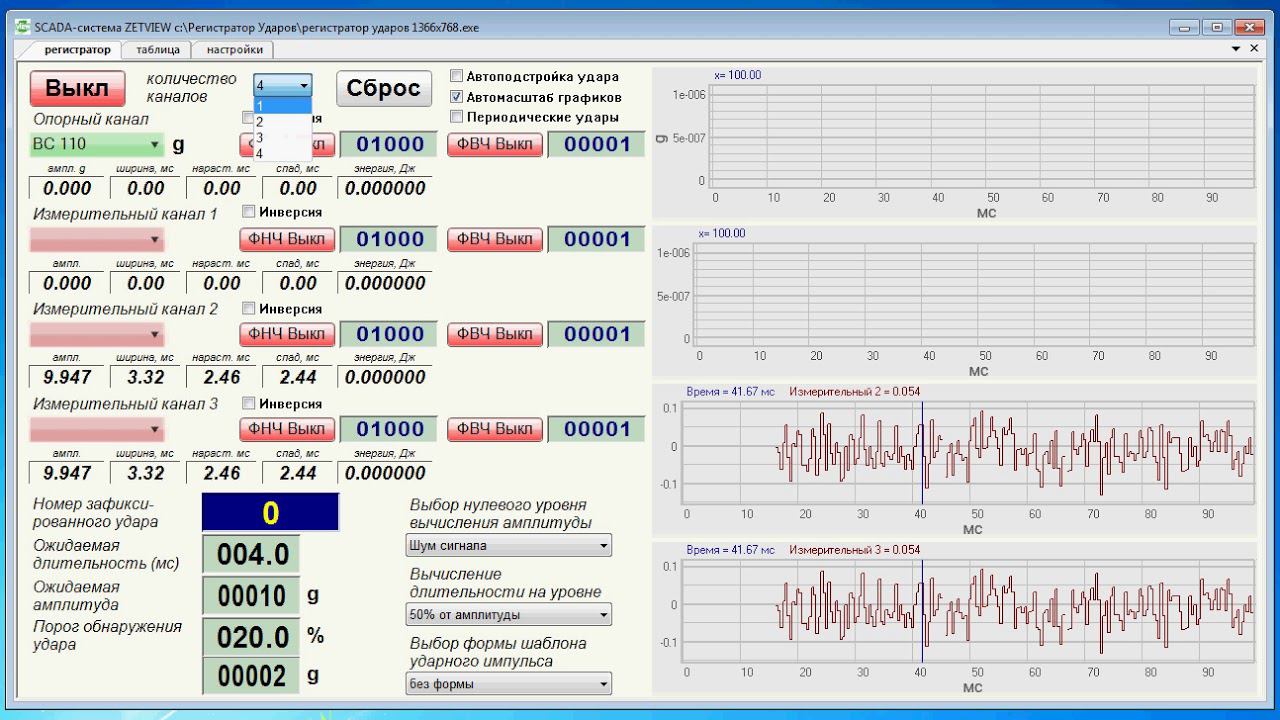This screenshot has height=720, width=1280.
Task: Open Измерительный канал 2 source dropdown
Action: coord(97,334)
